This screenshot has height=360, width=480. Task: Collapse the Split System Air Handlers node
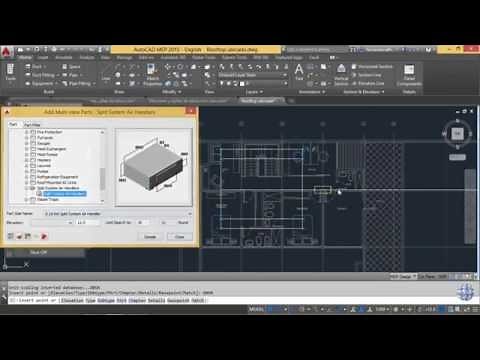point(27,188)
